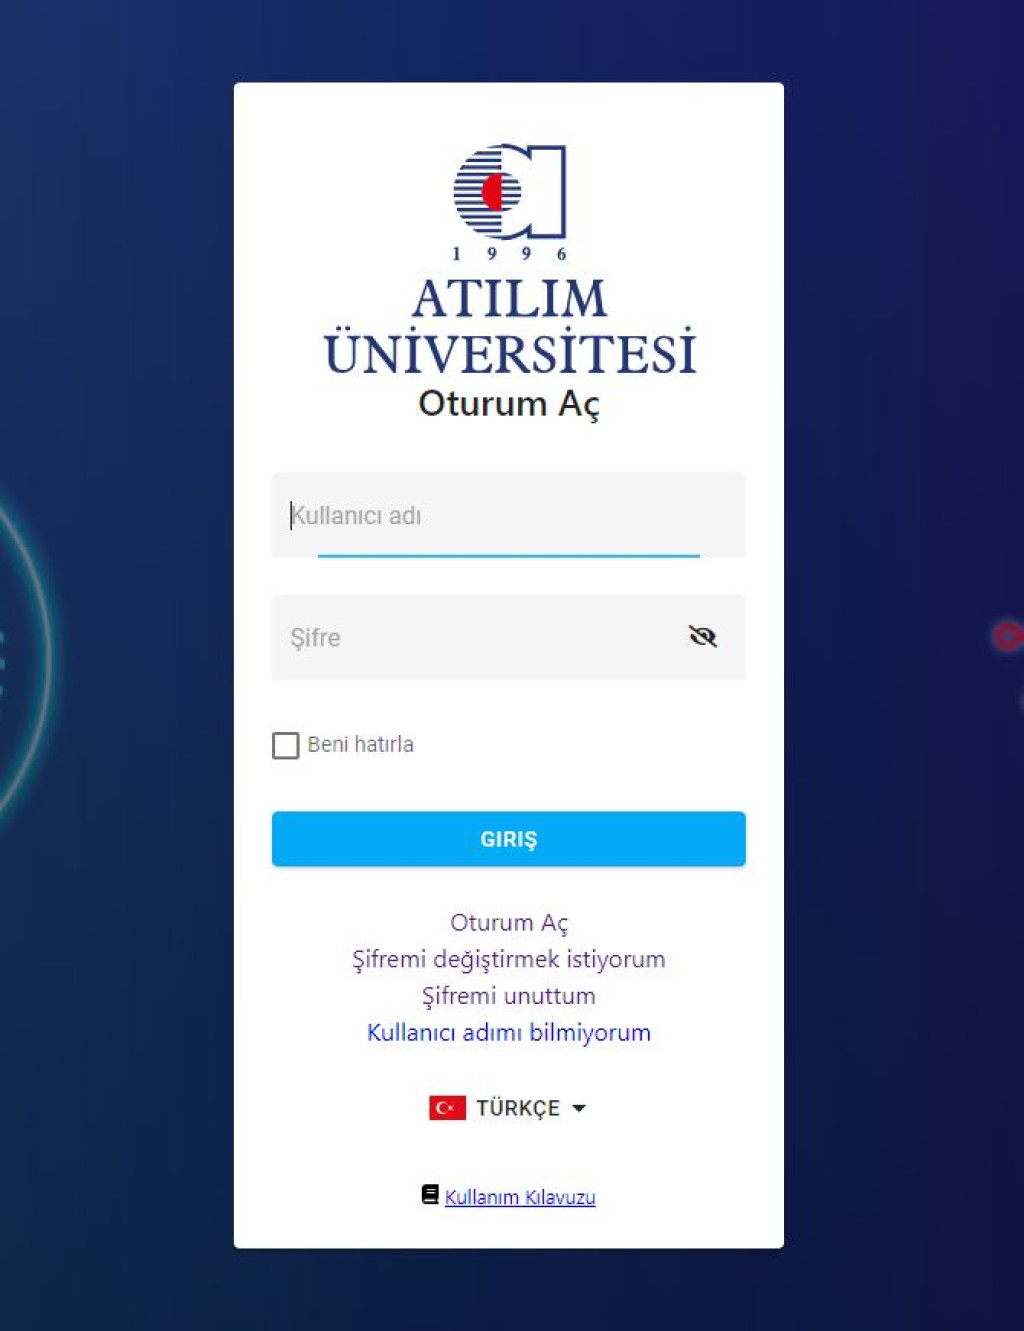Click the dropdown arrow beside TÜRKÇE
The height and width of the screenshot is (1331, 1024).
click(578, 1108)
